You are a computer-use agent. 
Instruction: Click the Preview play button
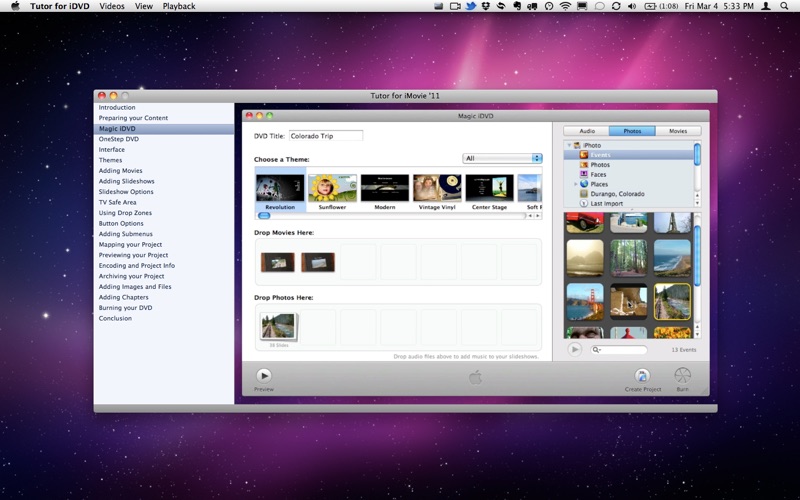click(x=264, y=376)
